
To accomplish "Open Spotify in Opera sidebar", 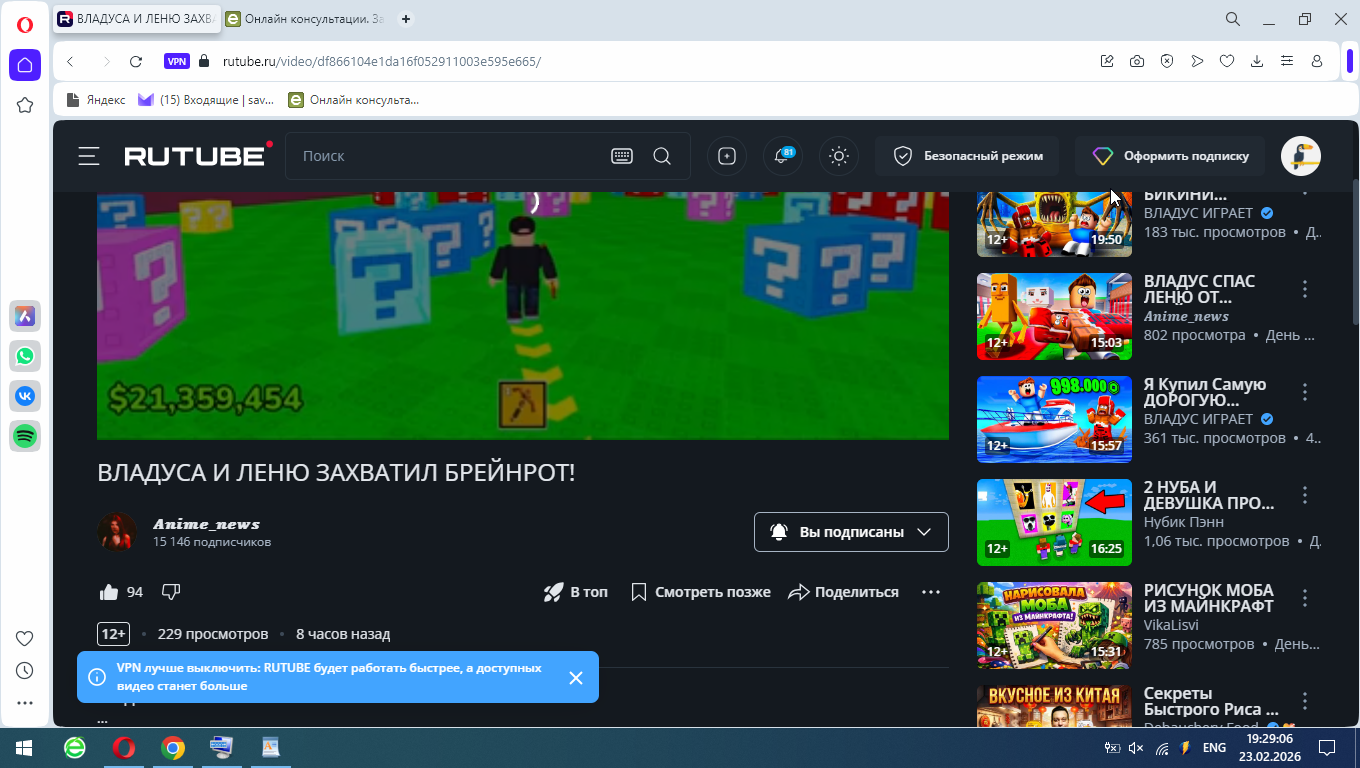I will pyautogui.click(x=25, y=435).
